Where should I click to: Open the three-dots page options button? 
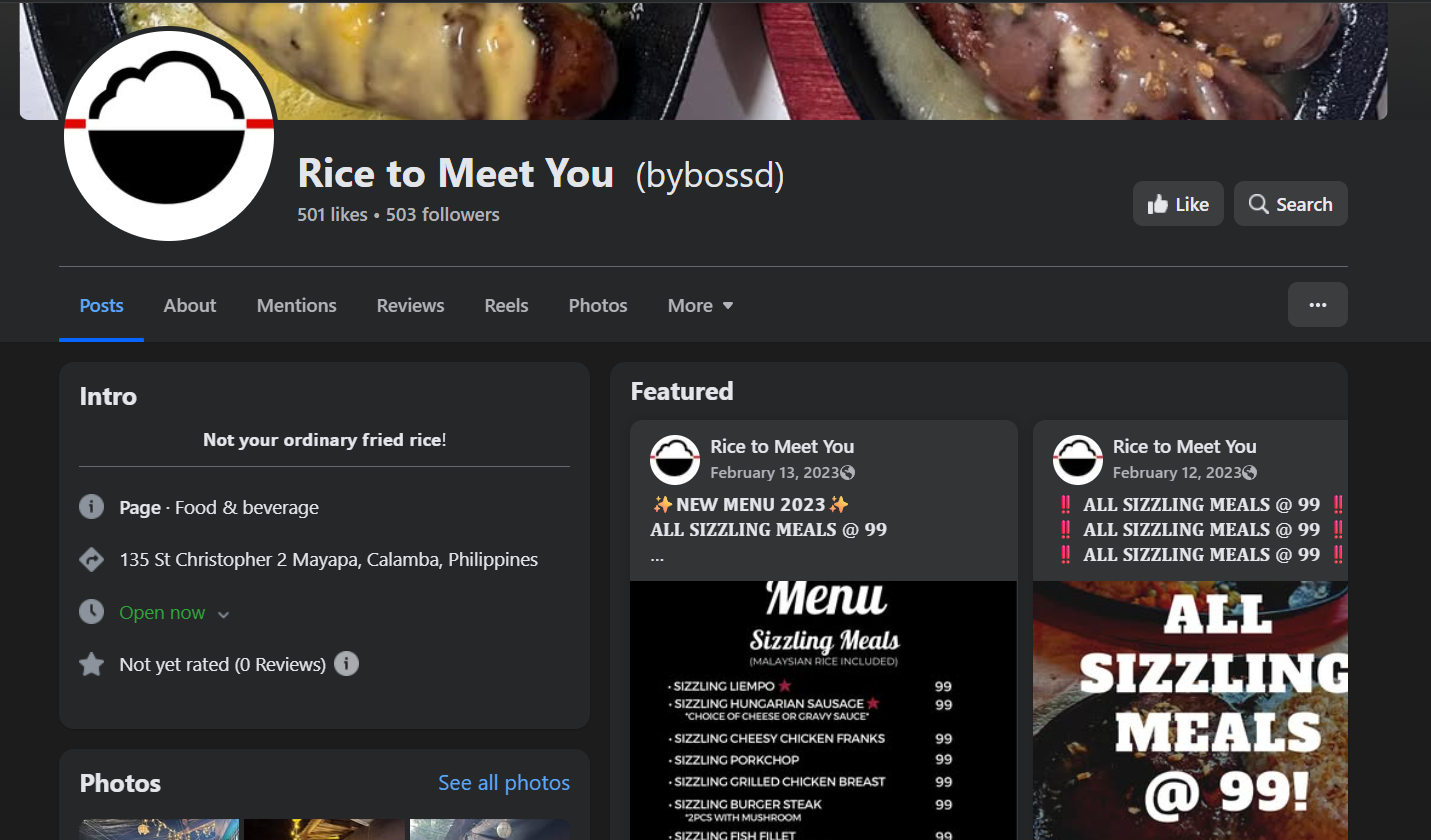(x=1317, y=305)
